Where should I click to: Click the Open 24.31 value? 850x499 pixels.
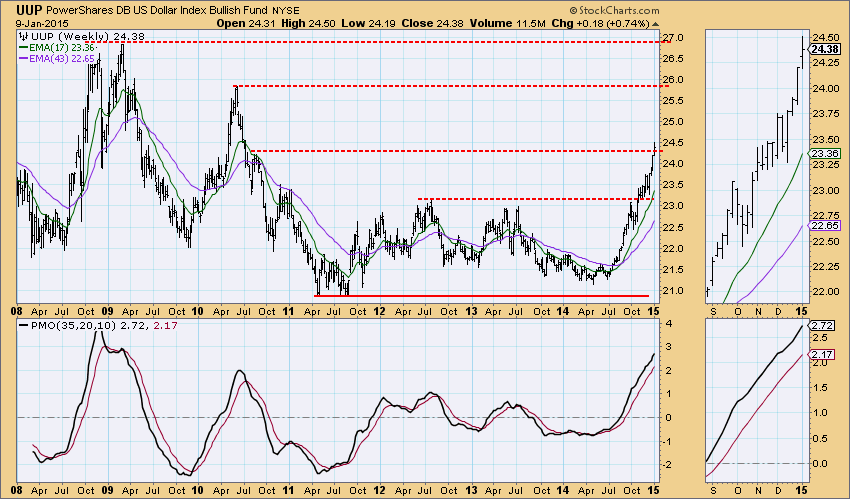pos(246,23)
